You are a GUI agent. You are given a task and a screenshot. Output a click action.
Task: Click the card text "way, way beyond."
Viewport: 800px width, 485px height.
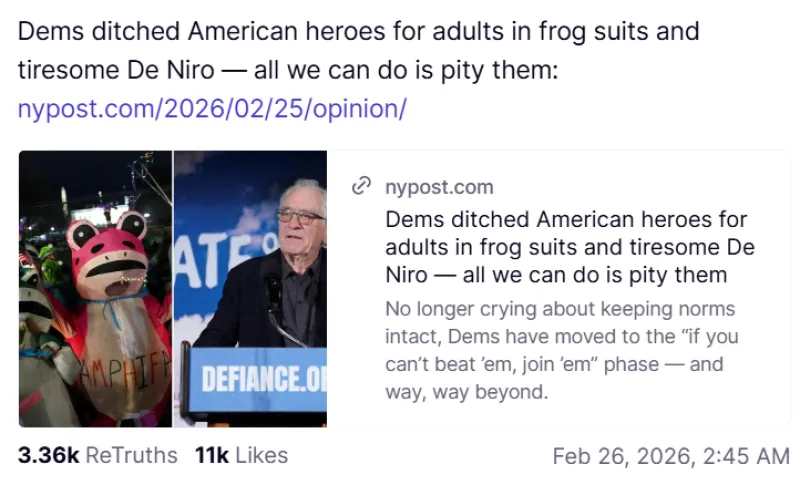[467, 392]
